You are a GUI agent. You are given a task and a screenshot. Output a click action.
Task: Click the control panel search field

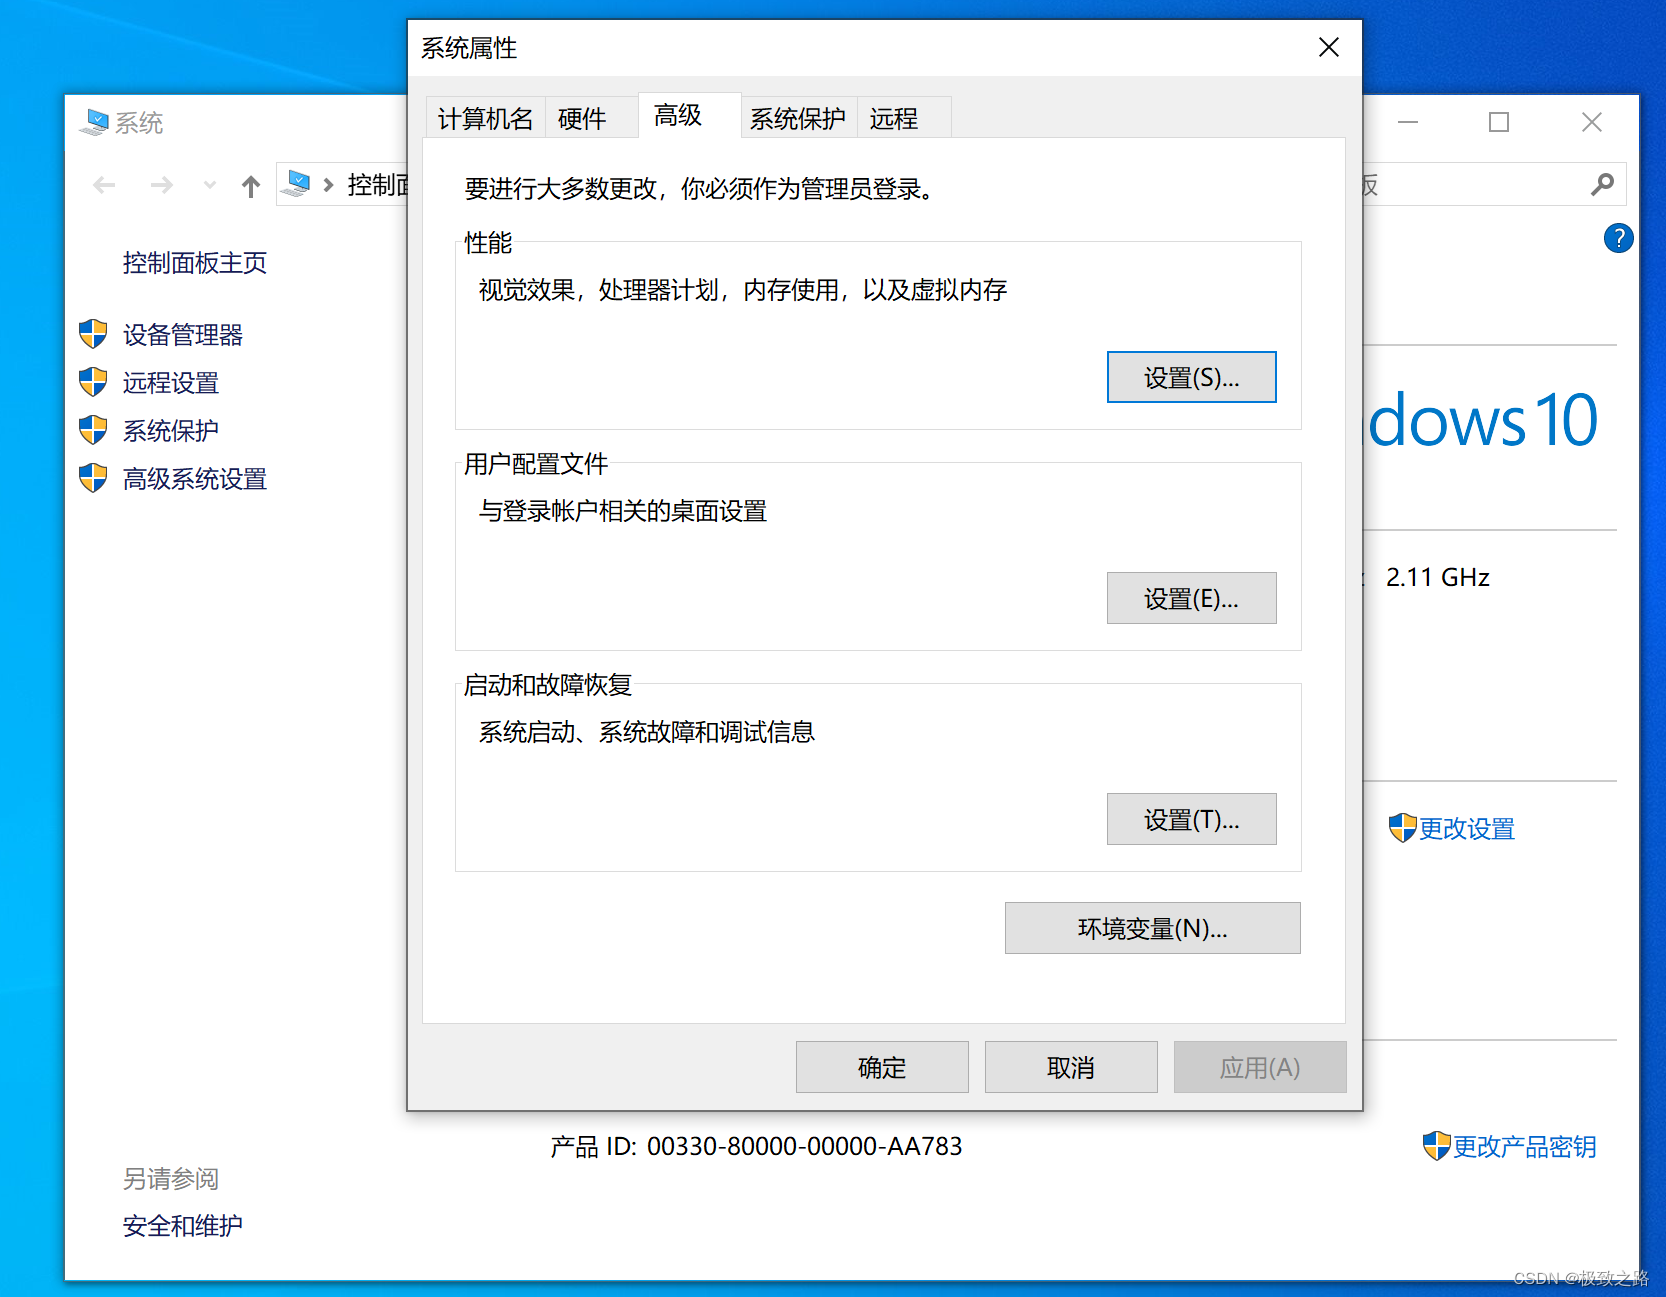(1494, 185)
